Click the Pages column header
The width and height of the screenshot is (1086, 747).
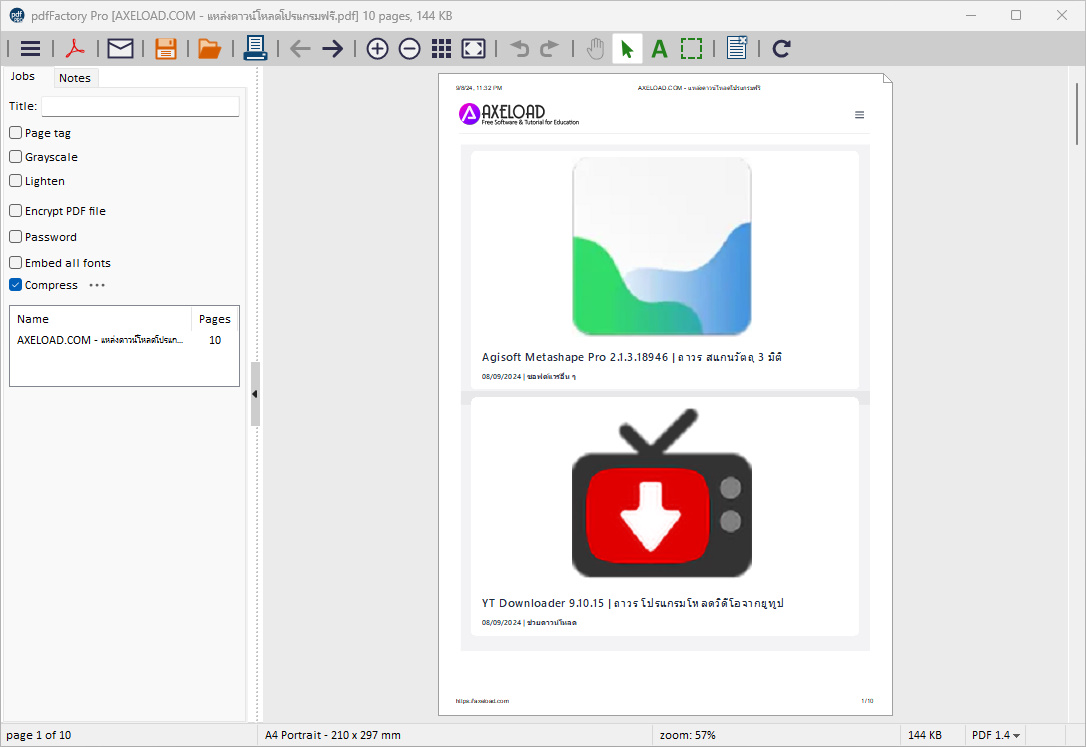tap(215, 318)
